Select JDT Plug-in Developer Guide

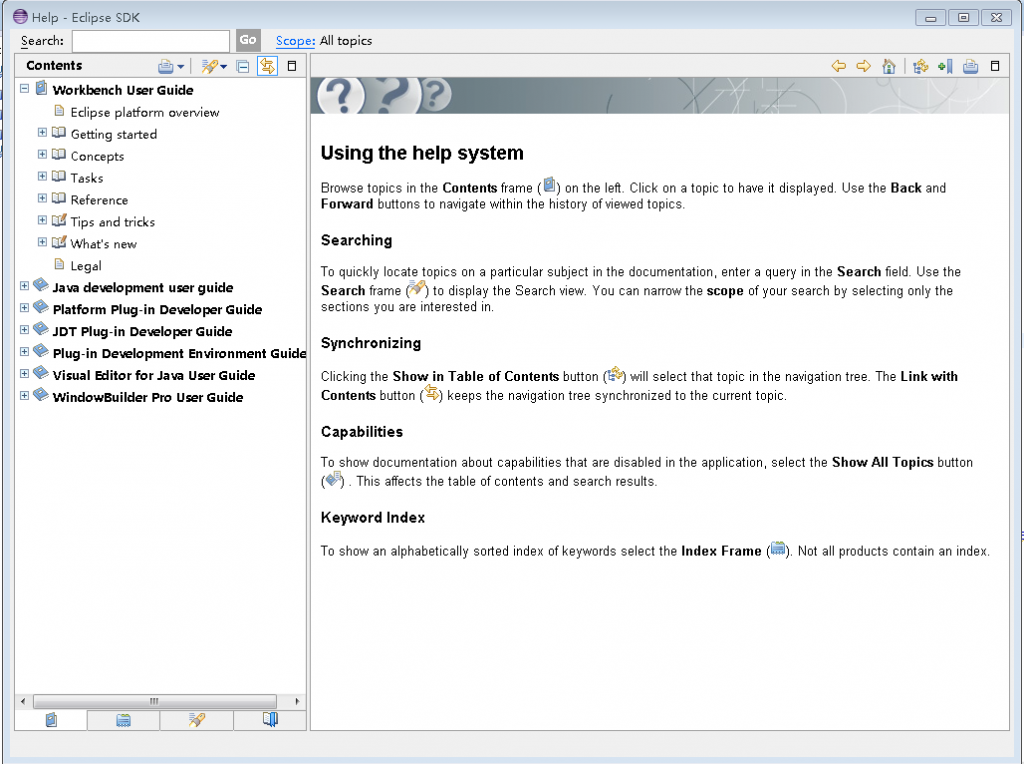tap(142, 332)
